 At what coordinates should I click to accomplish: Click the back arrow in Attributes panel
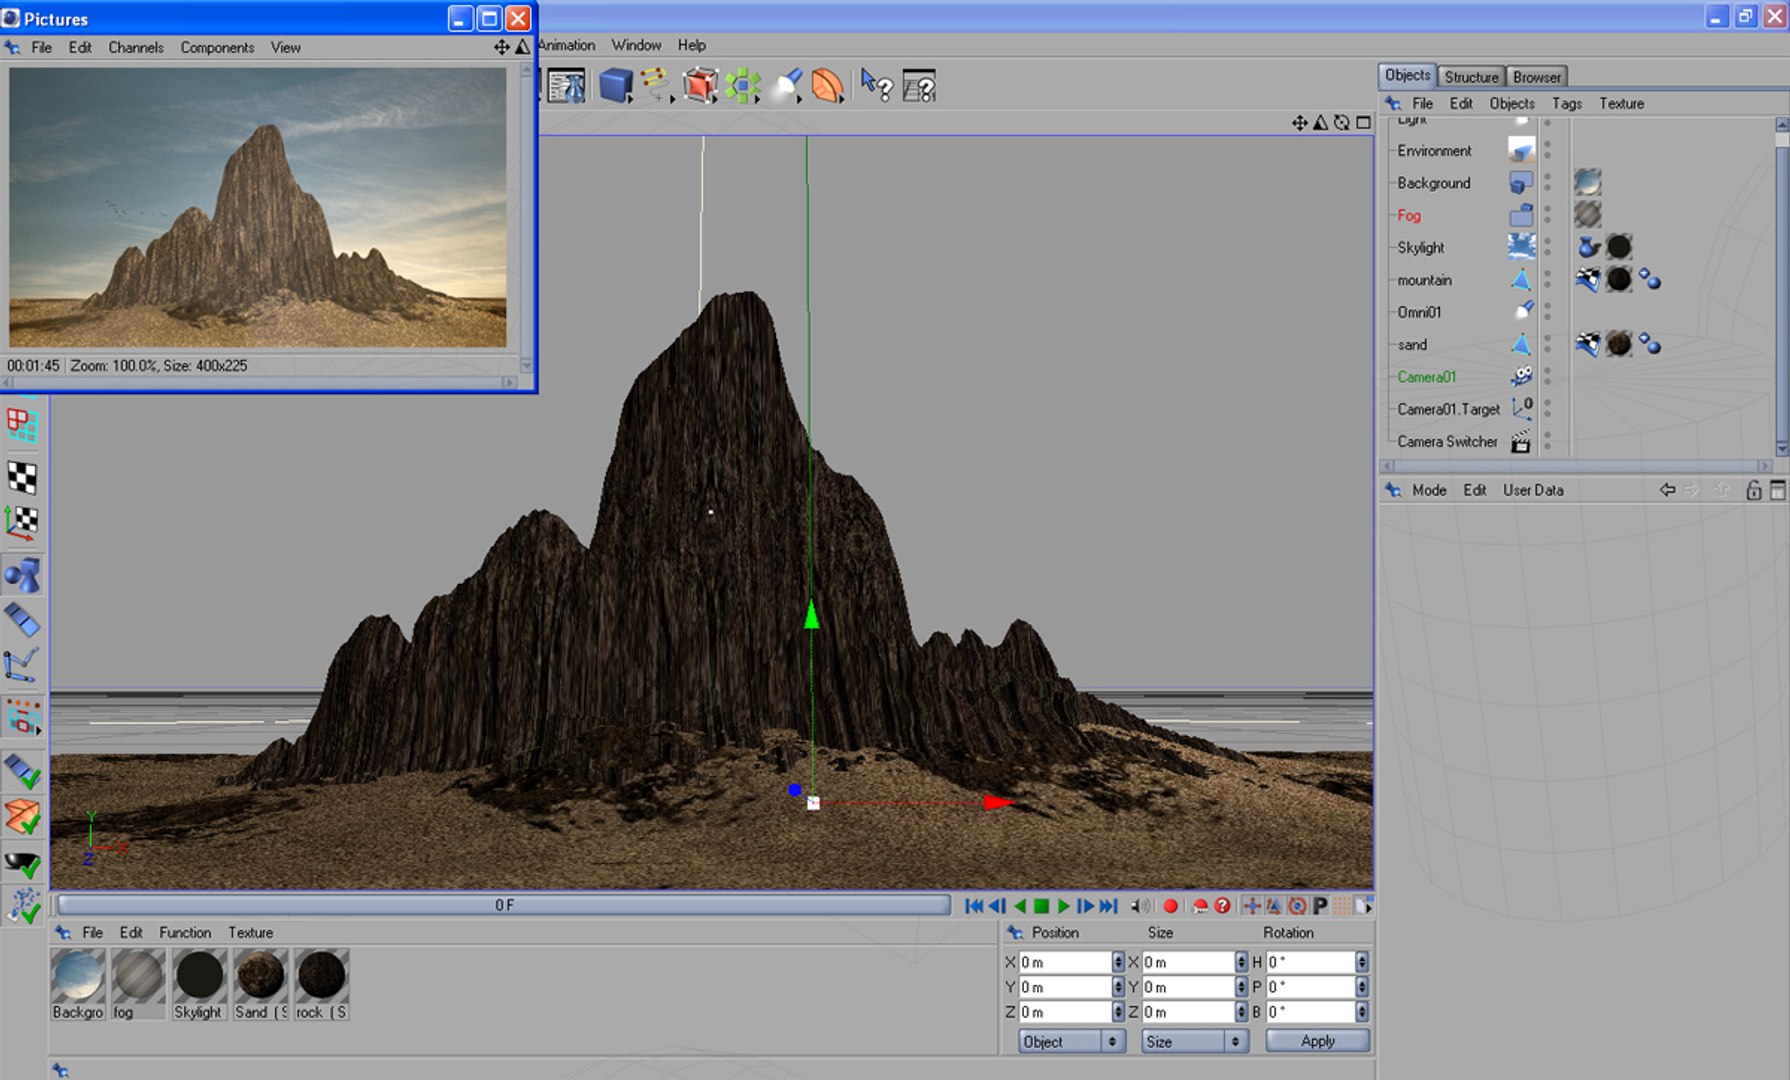click(1667, 490)
